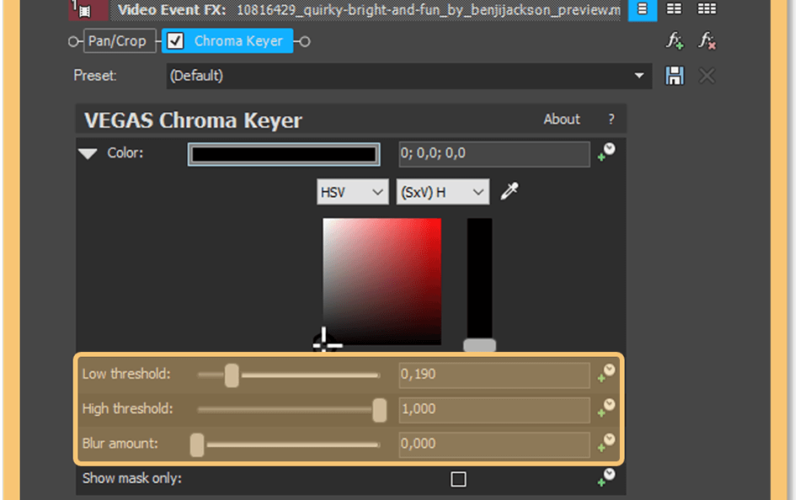This screenshot has width=800, height=500.
Task: Click the chain start connector before Pan/Crop
Action: [x=74, y=41]
